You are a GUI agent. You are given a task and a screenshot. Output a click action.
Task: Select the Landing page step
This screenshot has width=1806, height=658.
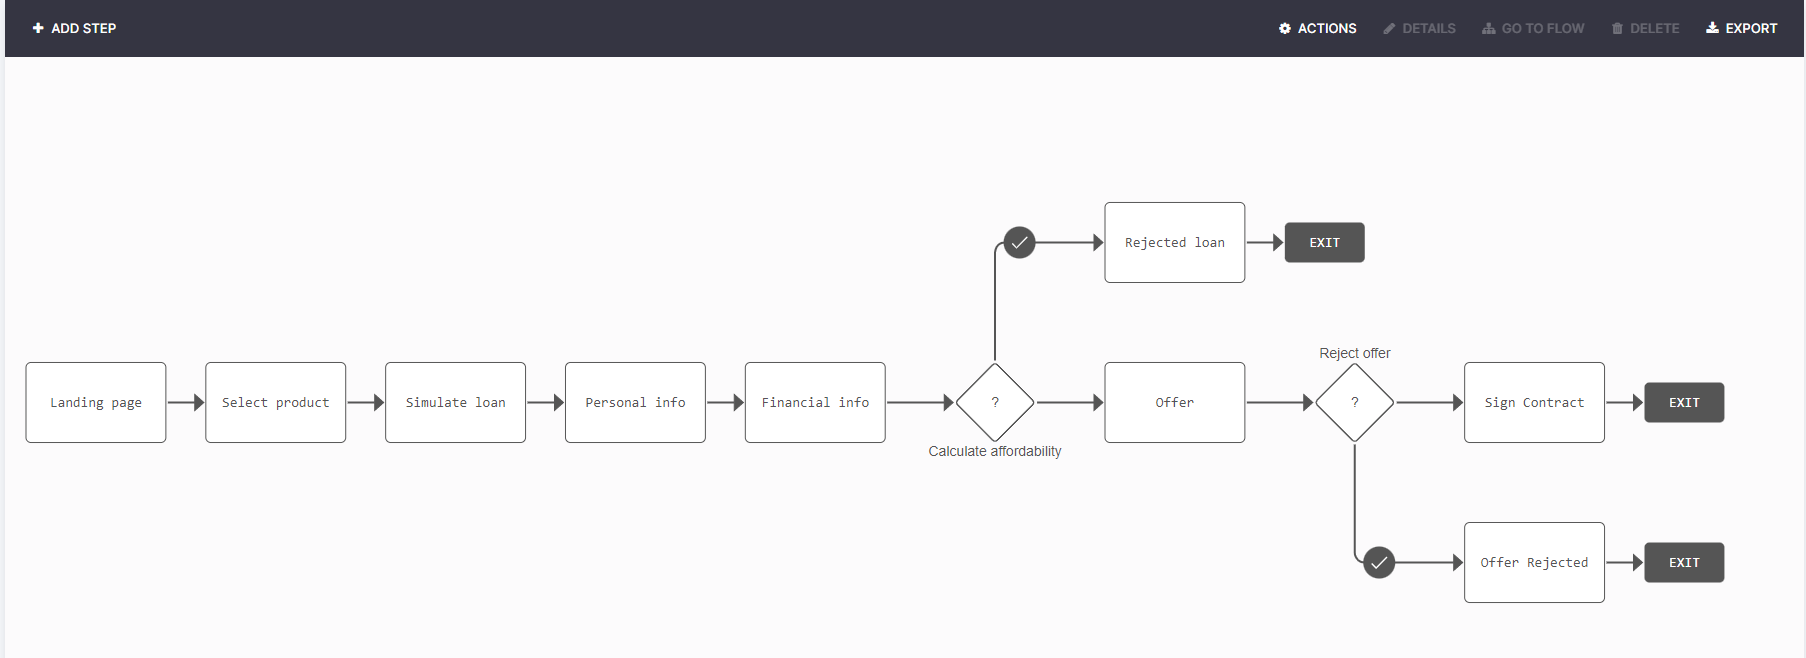pos(96,402)
